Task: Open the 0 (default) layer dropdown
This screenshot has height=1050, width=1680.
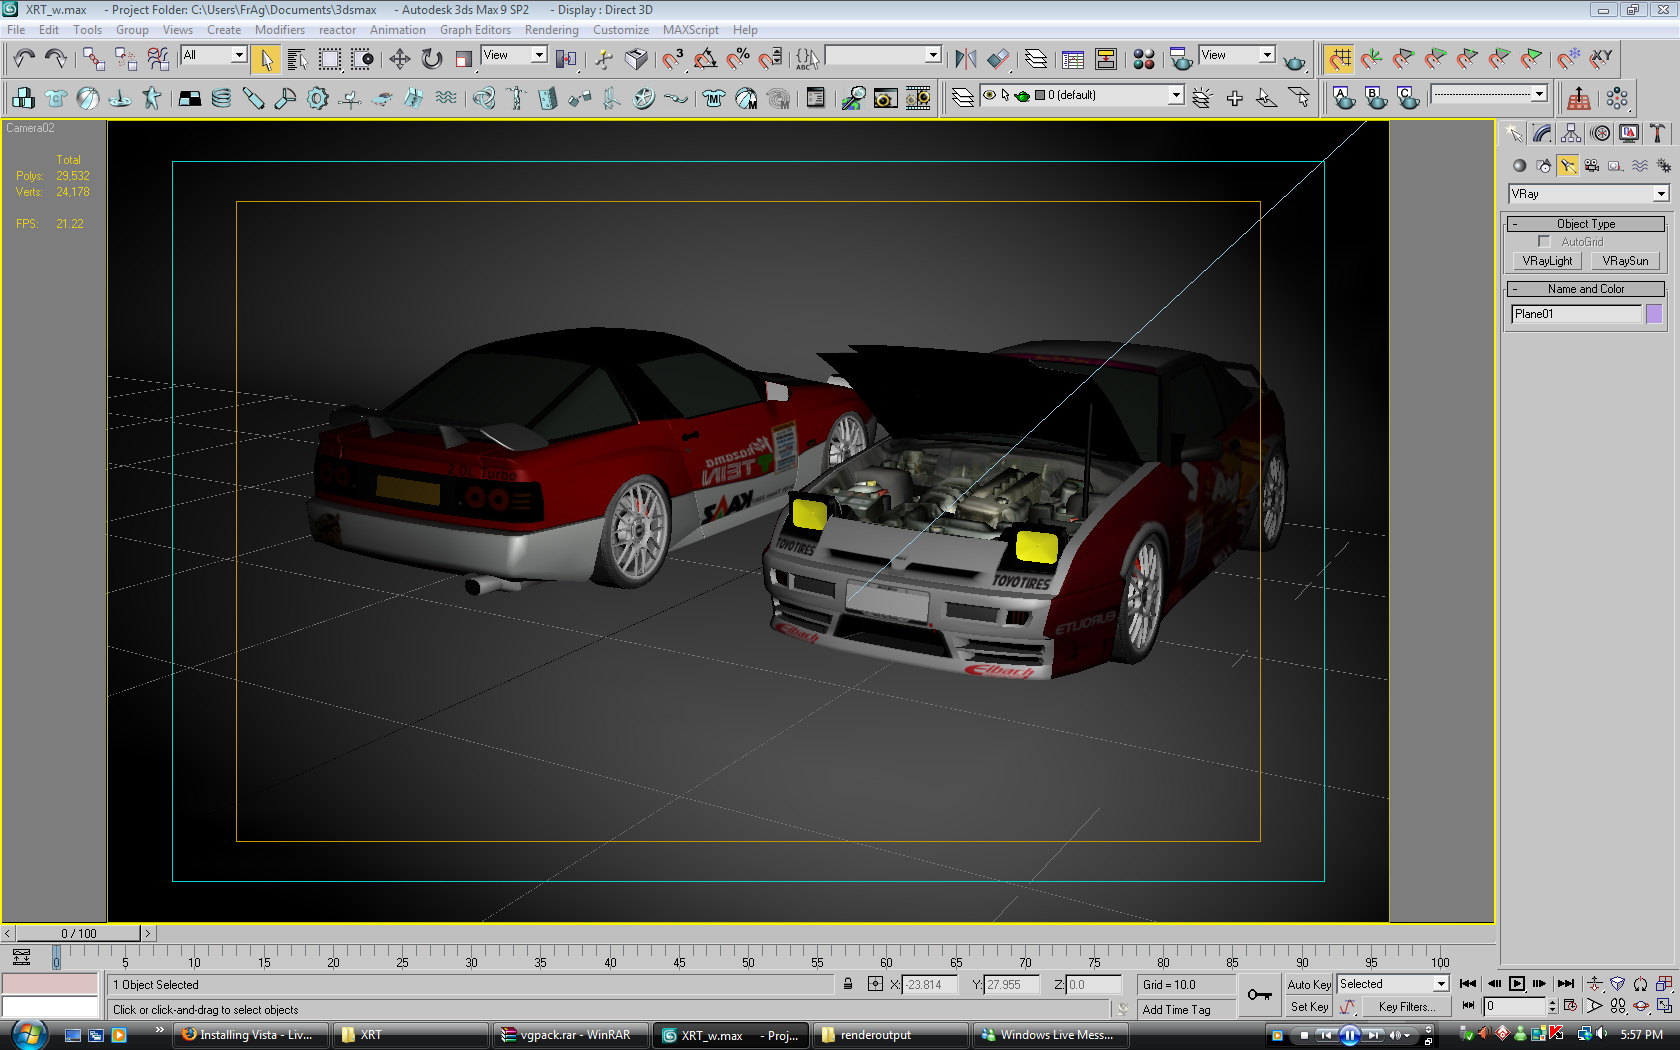Action: click(1176, 95)
